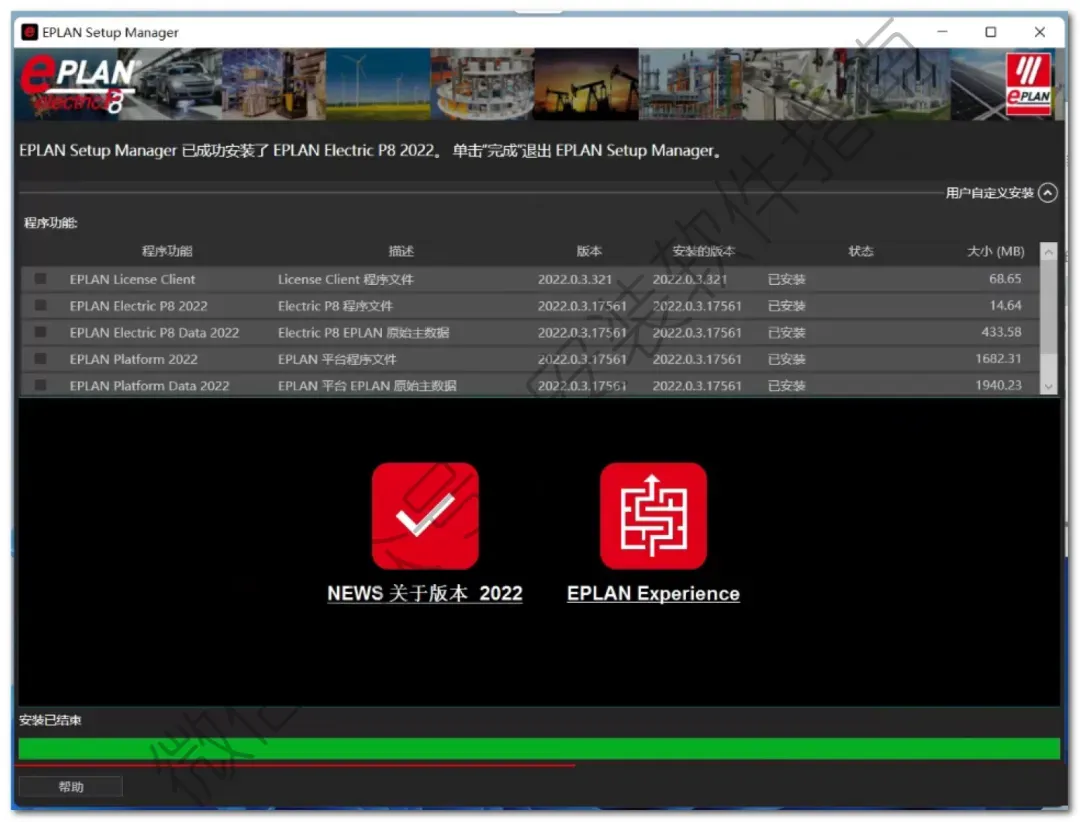
Task: Click scrollbar up arrow in feature list
Action: pos(1048,252)
